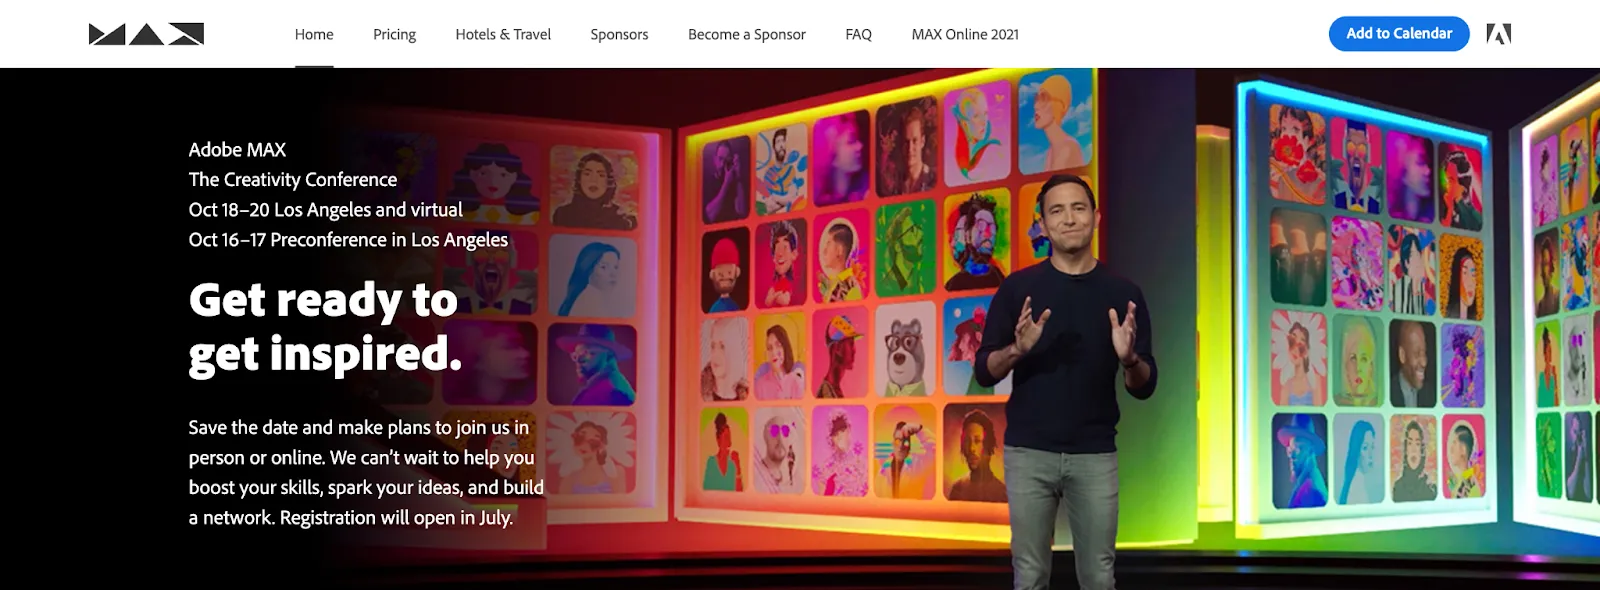Click 'Oct 18–20 Los Angeles and virtual' line
Viewport: 1600px width, 590px height.
point(326,210)
